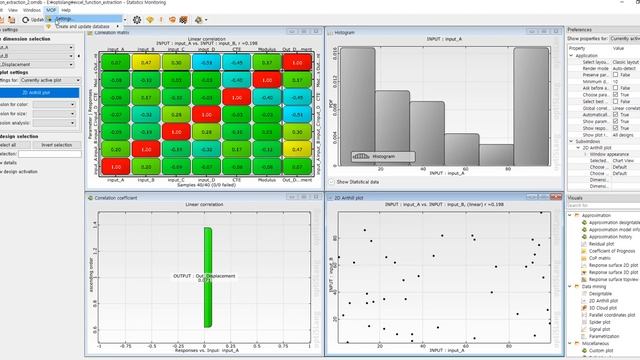The image size is (640, 360).
Task: Click the exclamation mark toolbar icon
Action: point(161,20)
